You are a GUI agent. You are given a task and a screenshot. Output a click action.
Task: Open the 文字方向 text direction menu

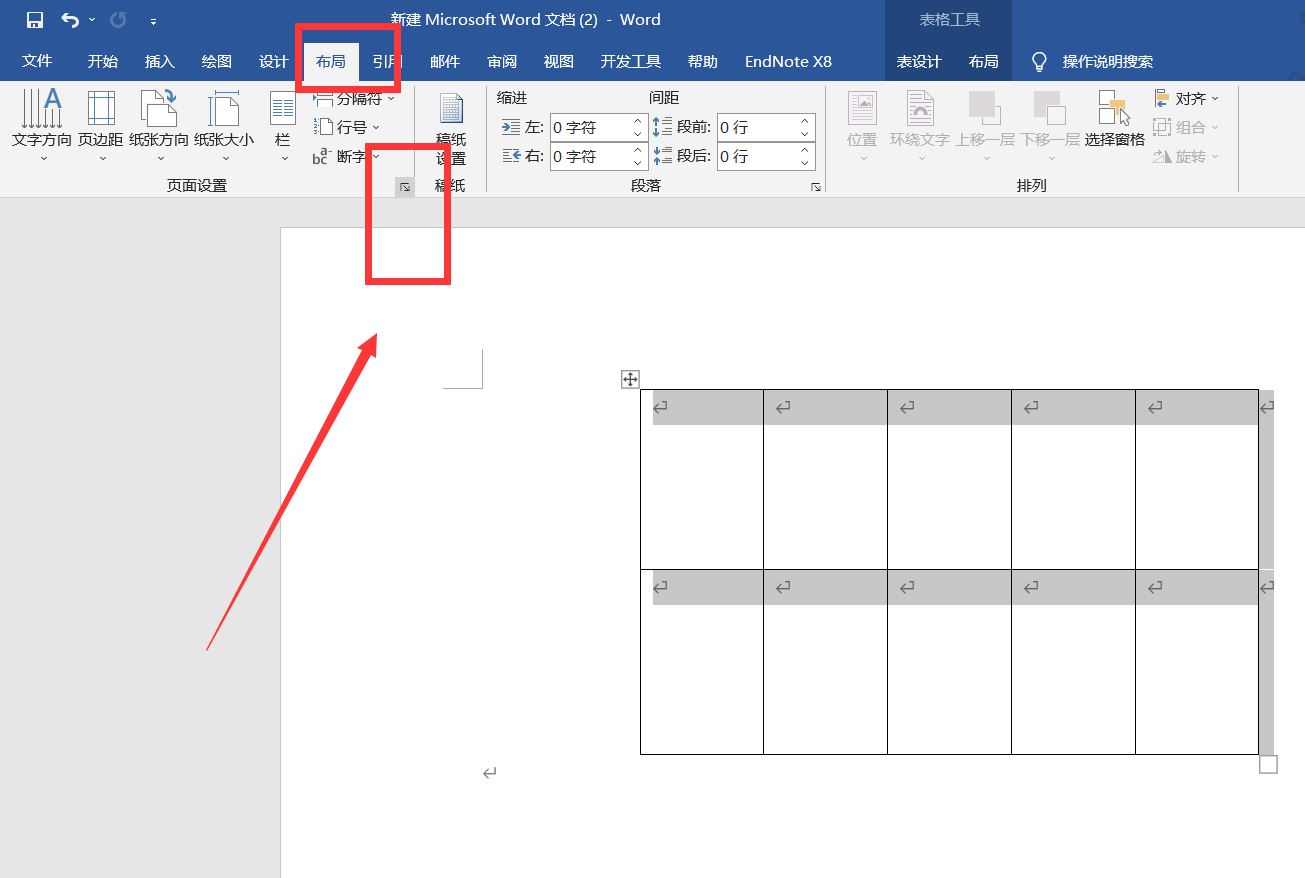[x=42, y=125]
